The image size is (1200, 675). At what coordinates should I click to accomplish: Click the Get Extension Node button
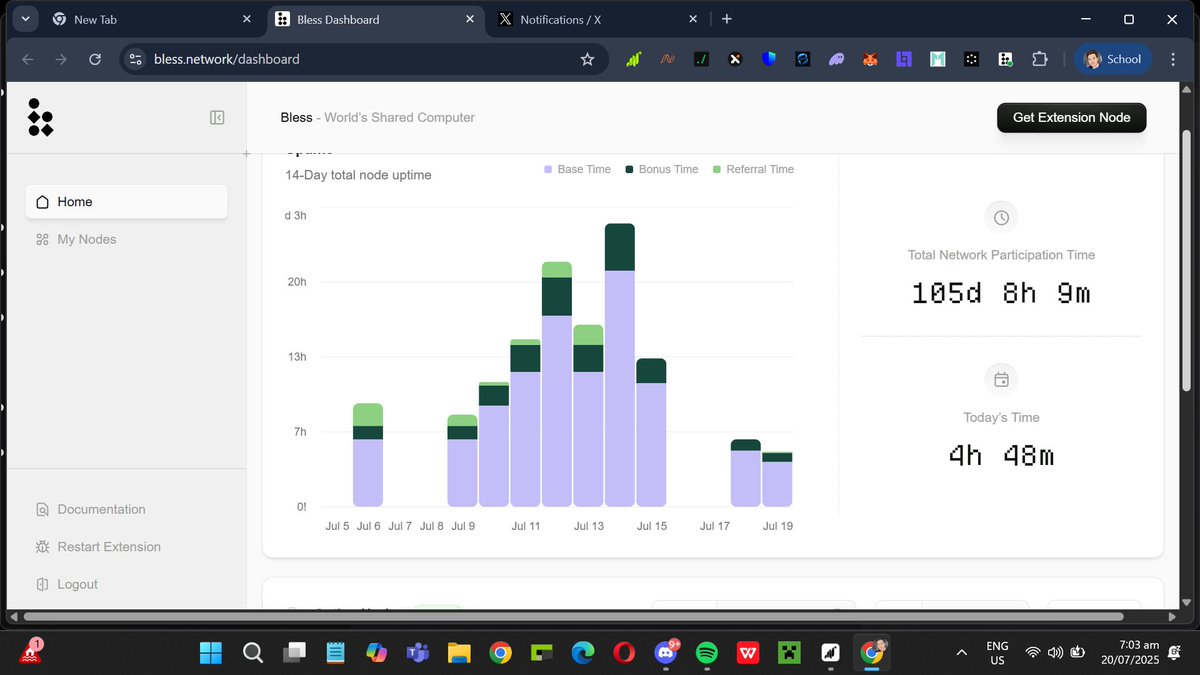1071,117
